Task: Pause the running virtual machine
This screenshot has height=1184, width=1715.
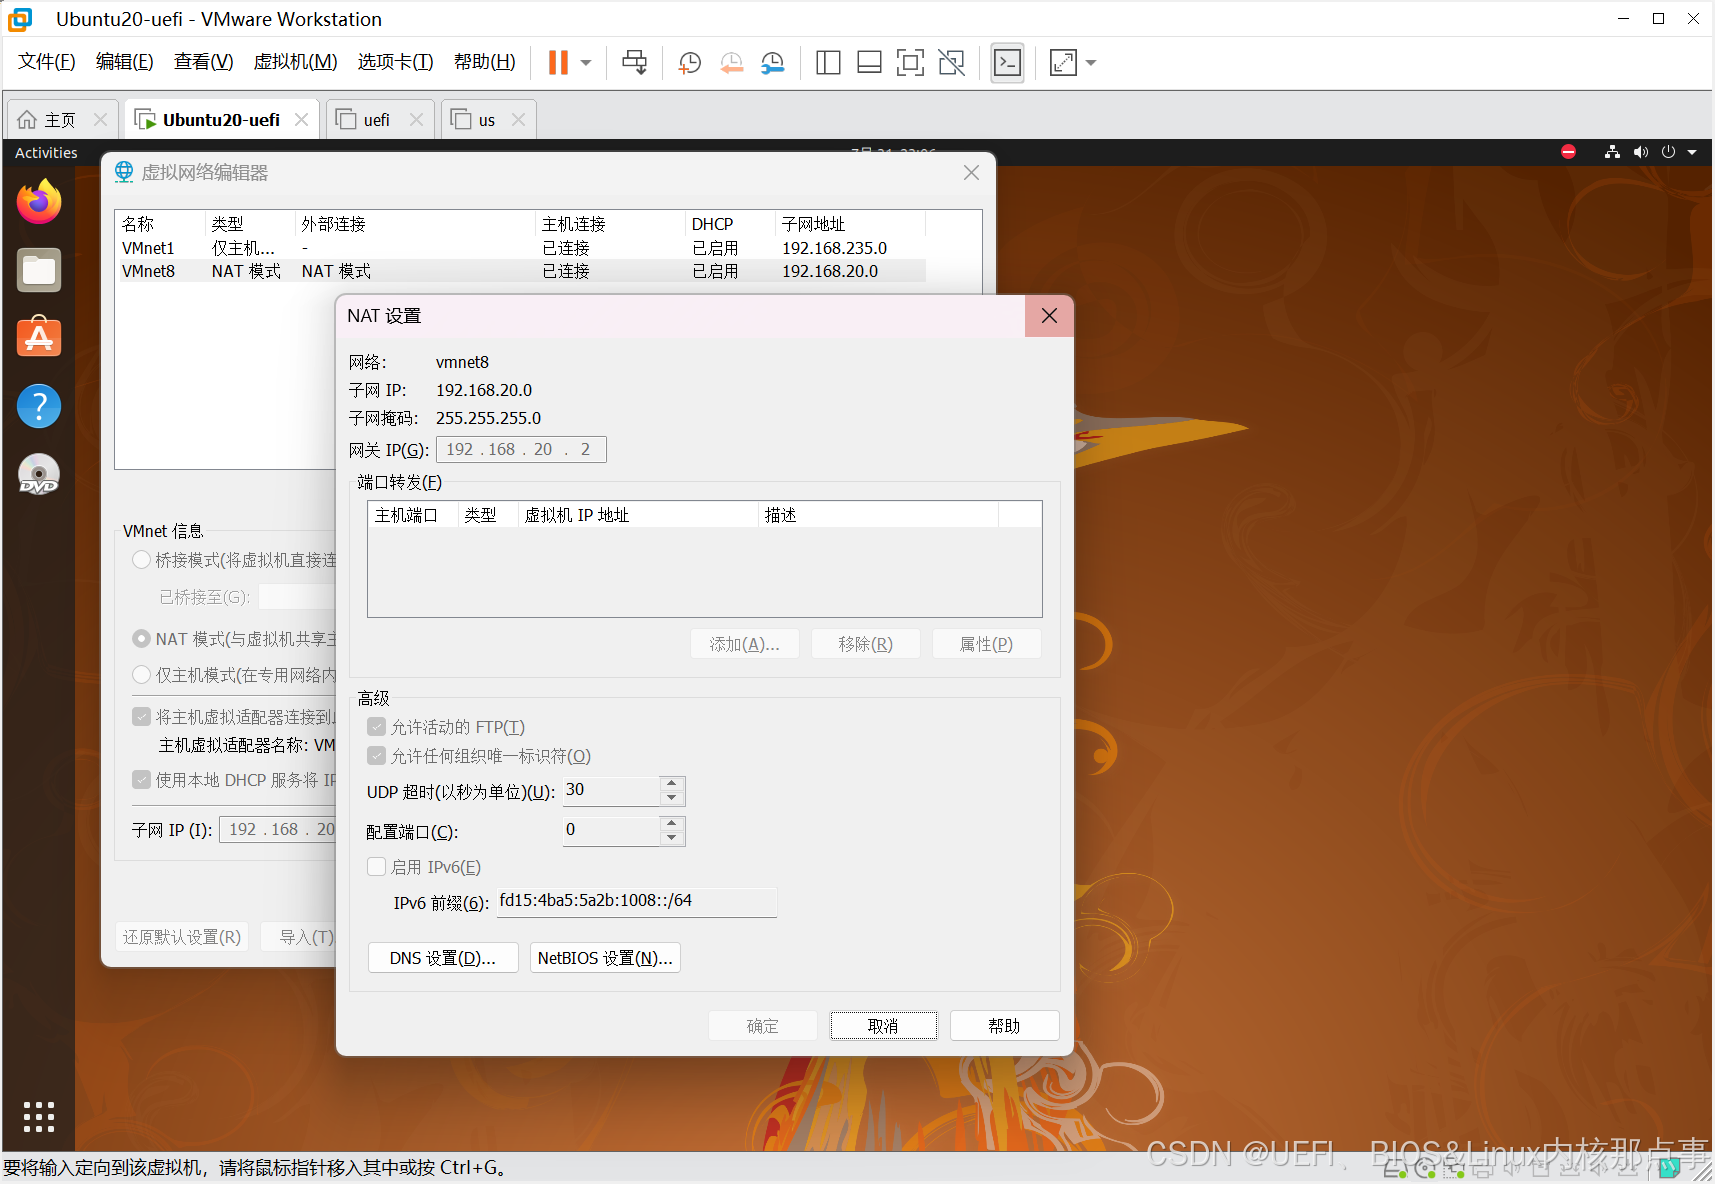Action: click(557, 62)
